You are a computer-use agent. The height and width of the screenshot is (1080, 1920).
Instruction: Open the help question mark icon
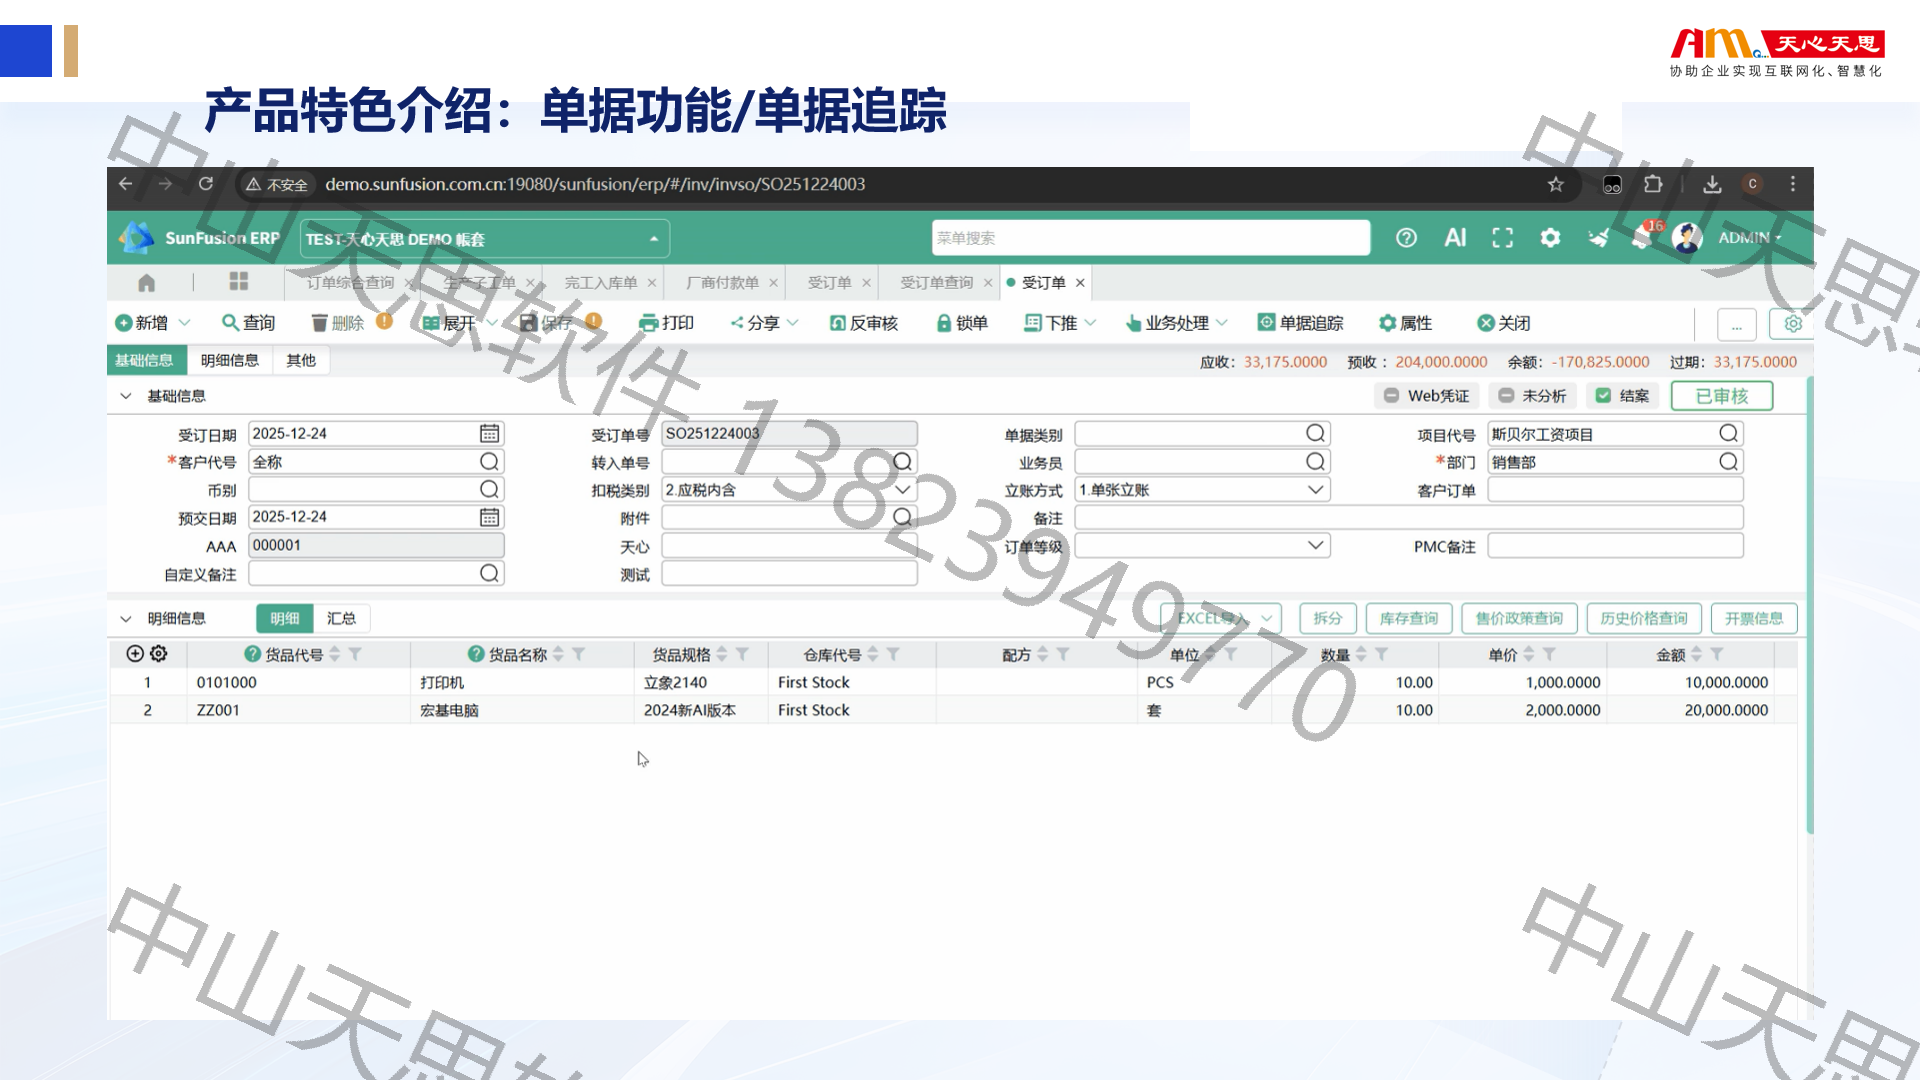(1406, 238)
